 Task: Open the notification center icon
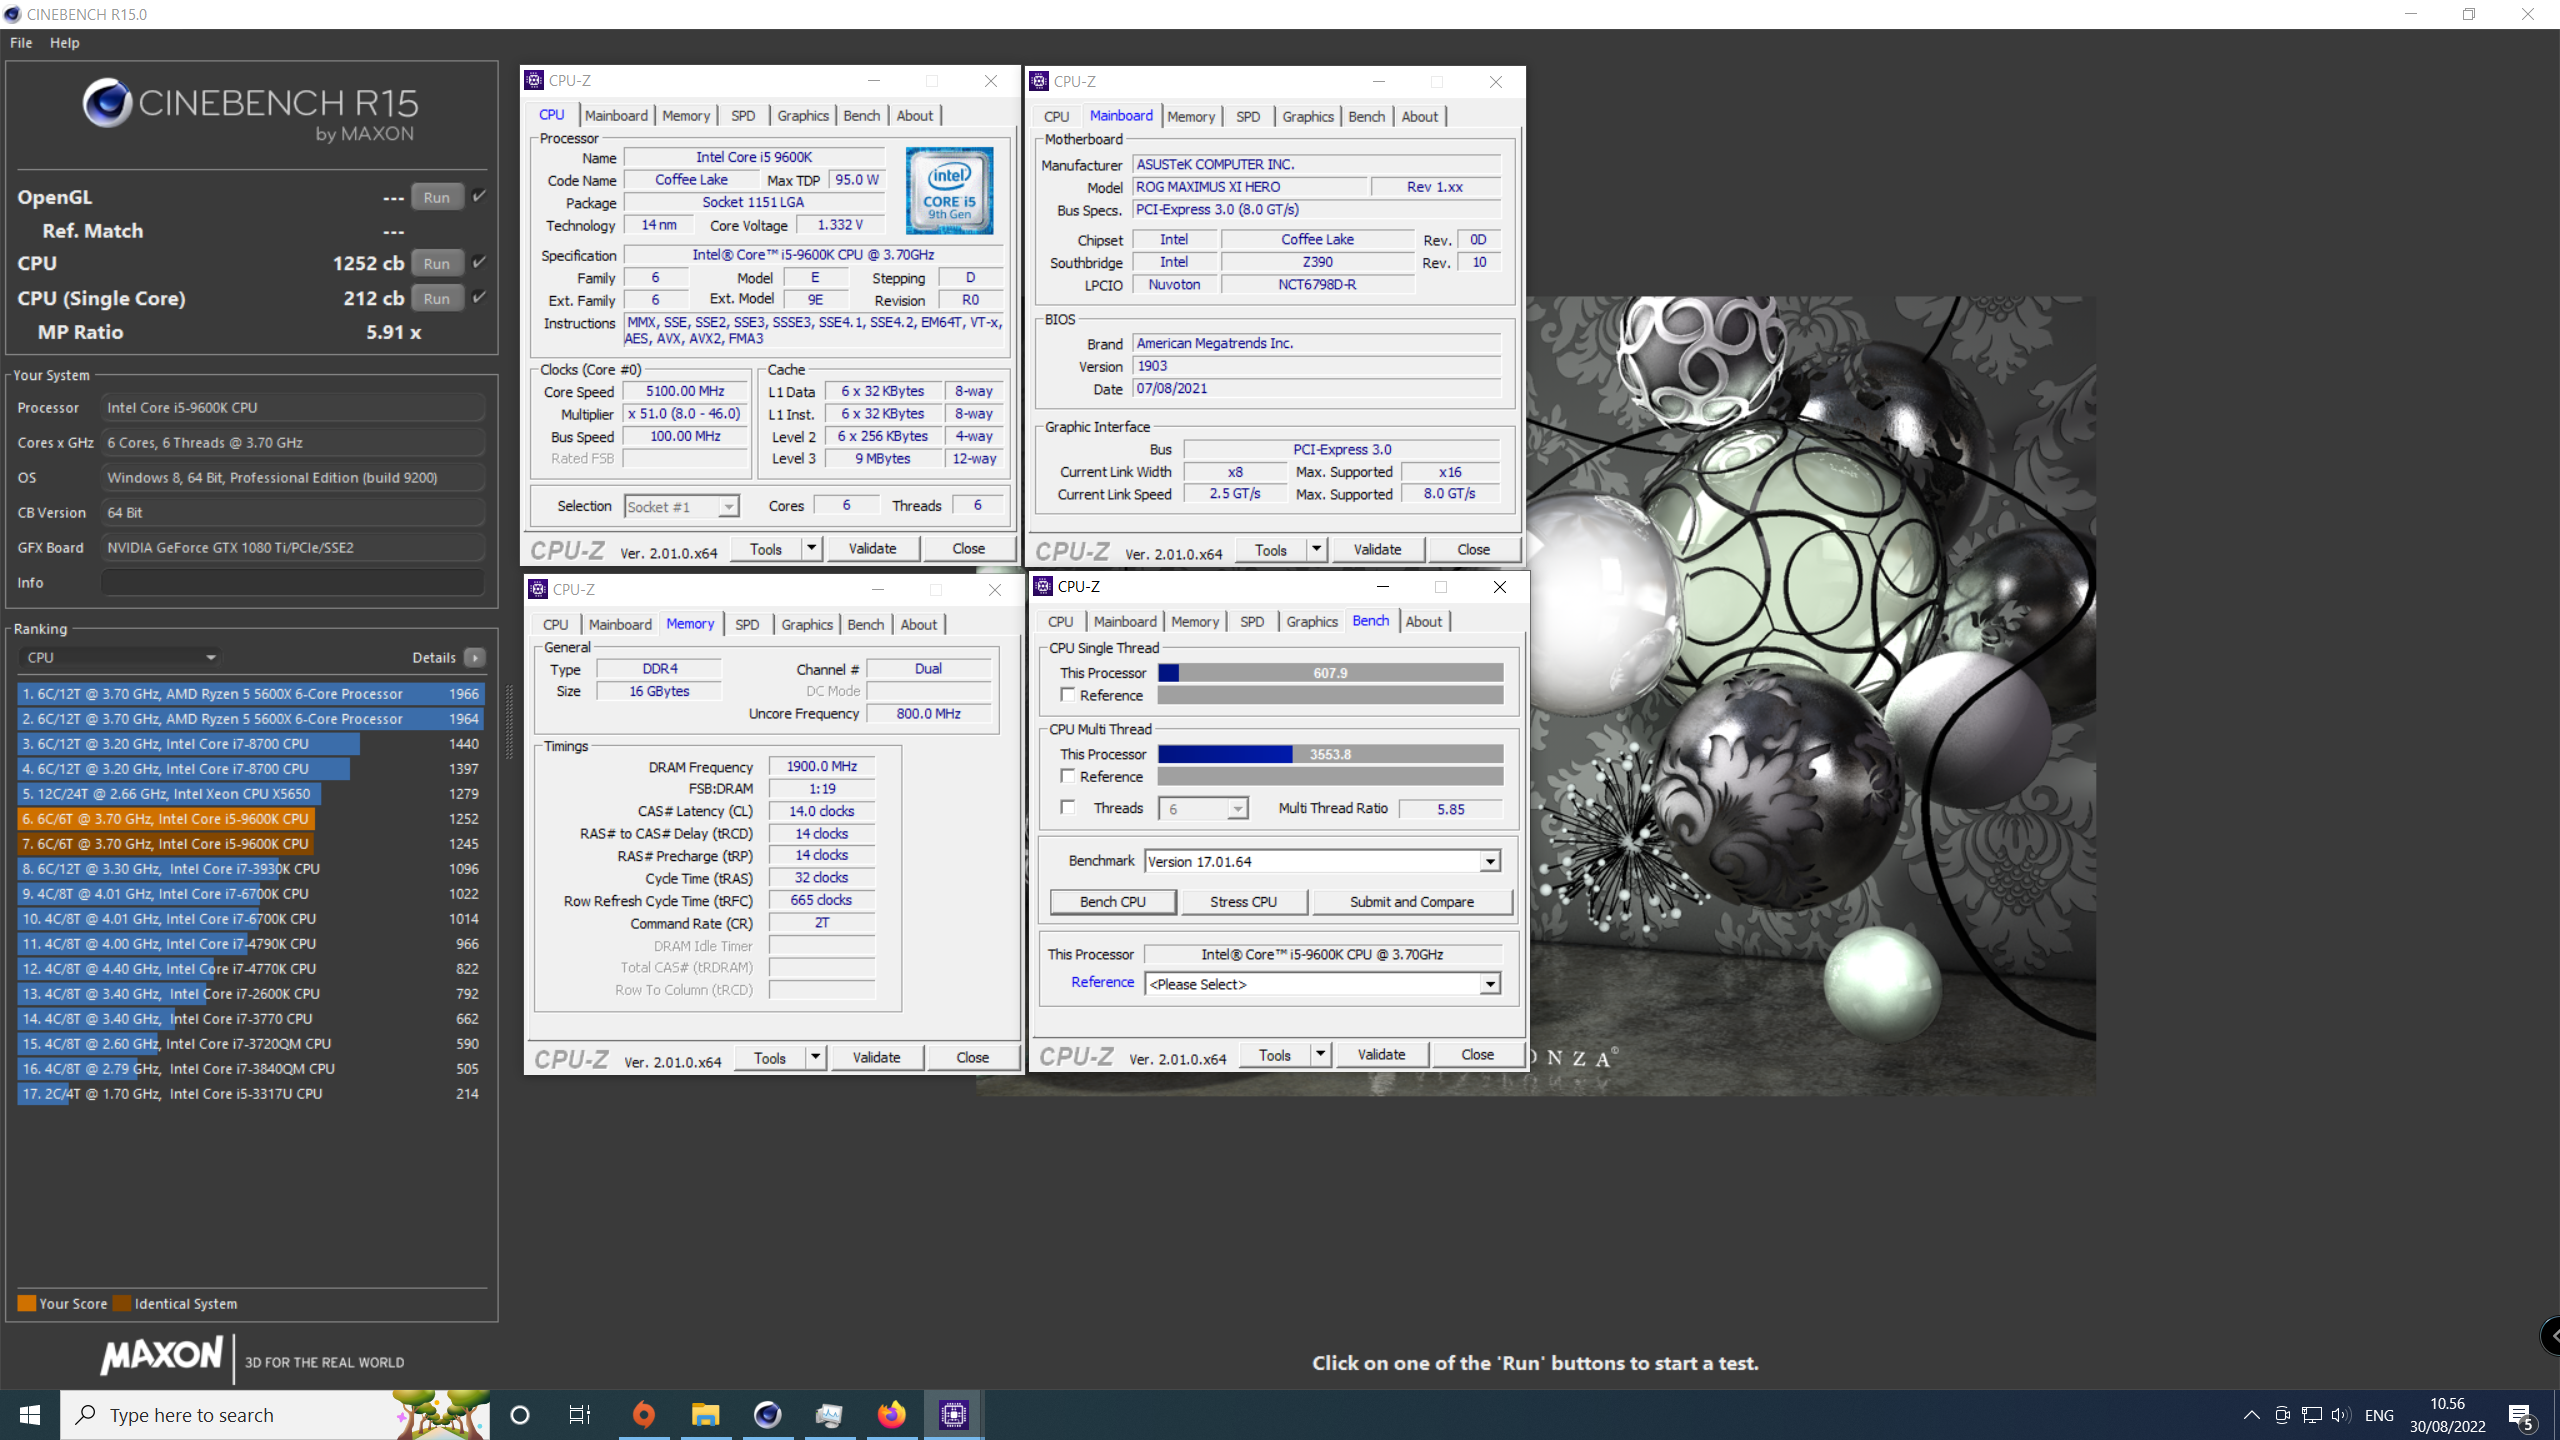[x=2521, y=1416]
